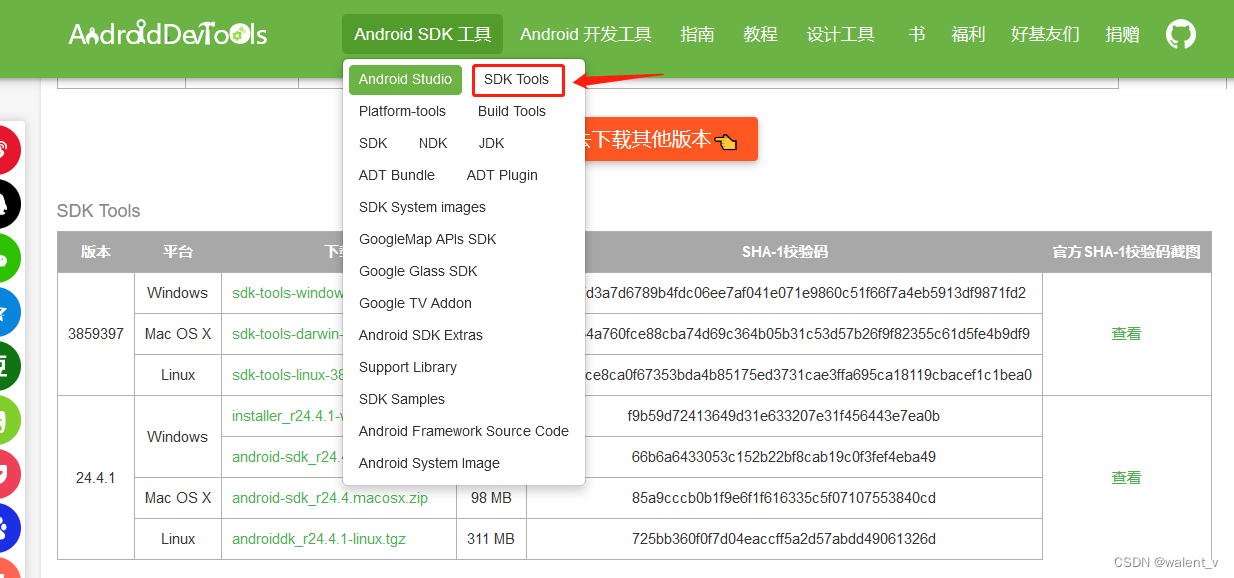This screenshot has width=1234, height=578.
Task: Share via the black QQ sidebar icon
Action: [x=5, y=205]
